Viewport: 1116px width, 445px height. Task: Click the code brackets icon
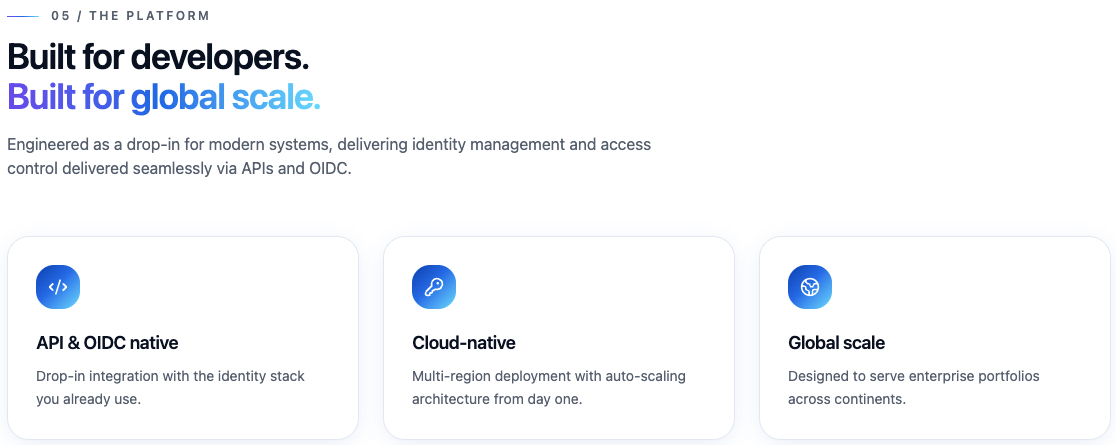click(58, 287)
